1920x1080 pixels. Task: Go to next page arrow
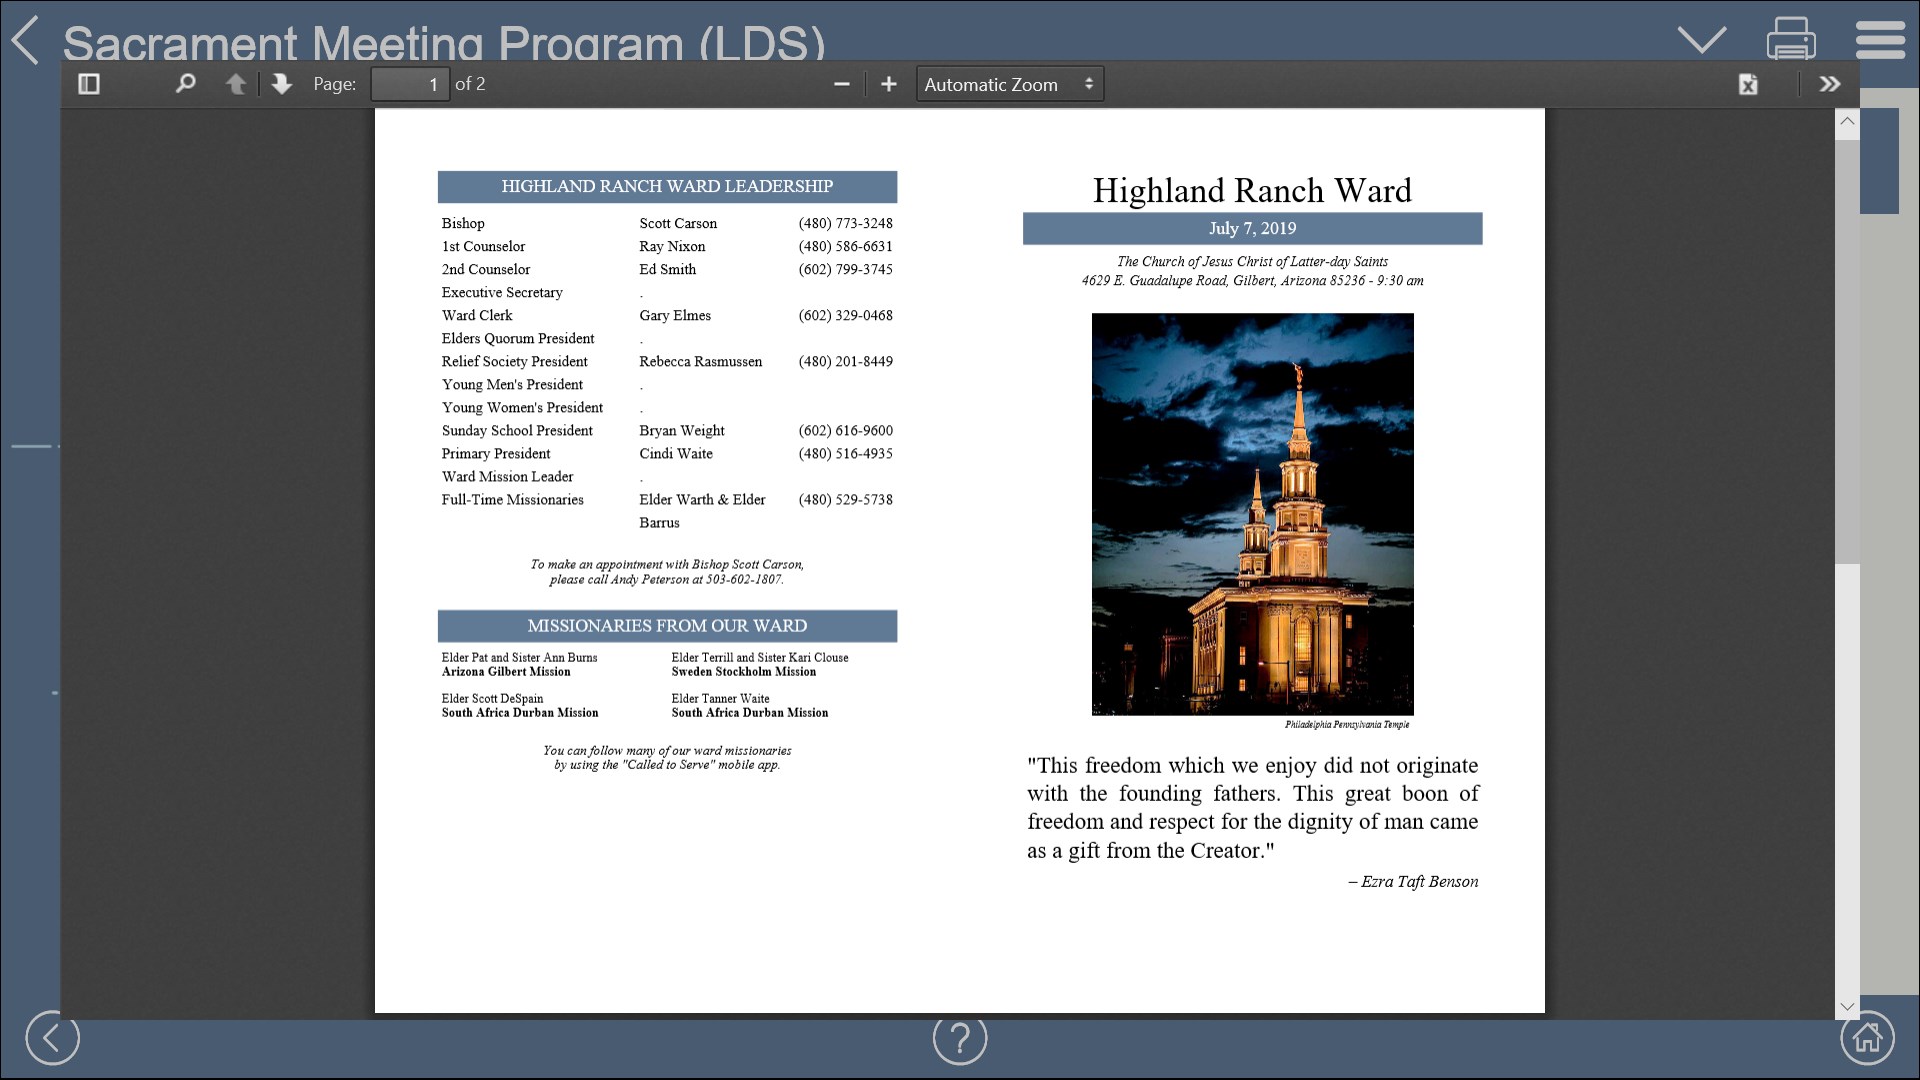point(282,84)
